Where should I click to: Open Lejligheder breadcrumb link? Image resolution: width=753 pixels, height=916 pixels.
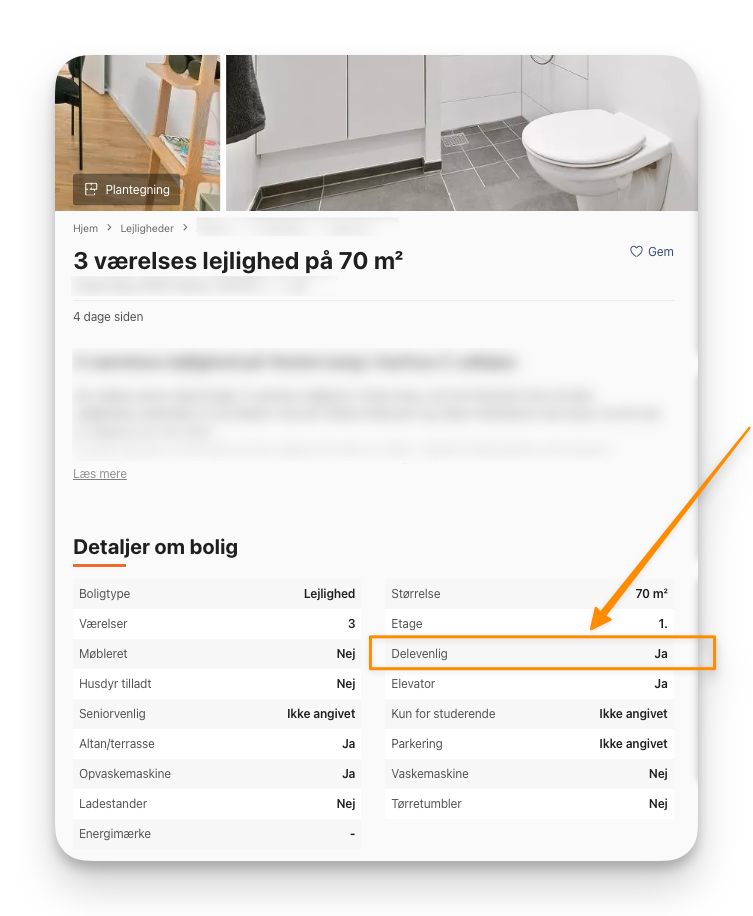click(147, 228)
